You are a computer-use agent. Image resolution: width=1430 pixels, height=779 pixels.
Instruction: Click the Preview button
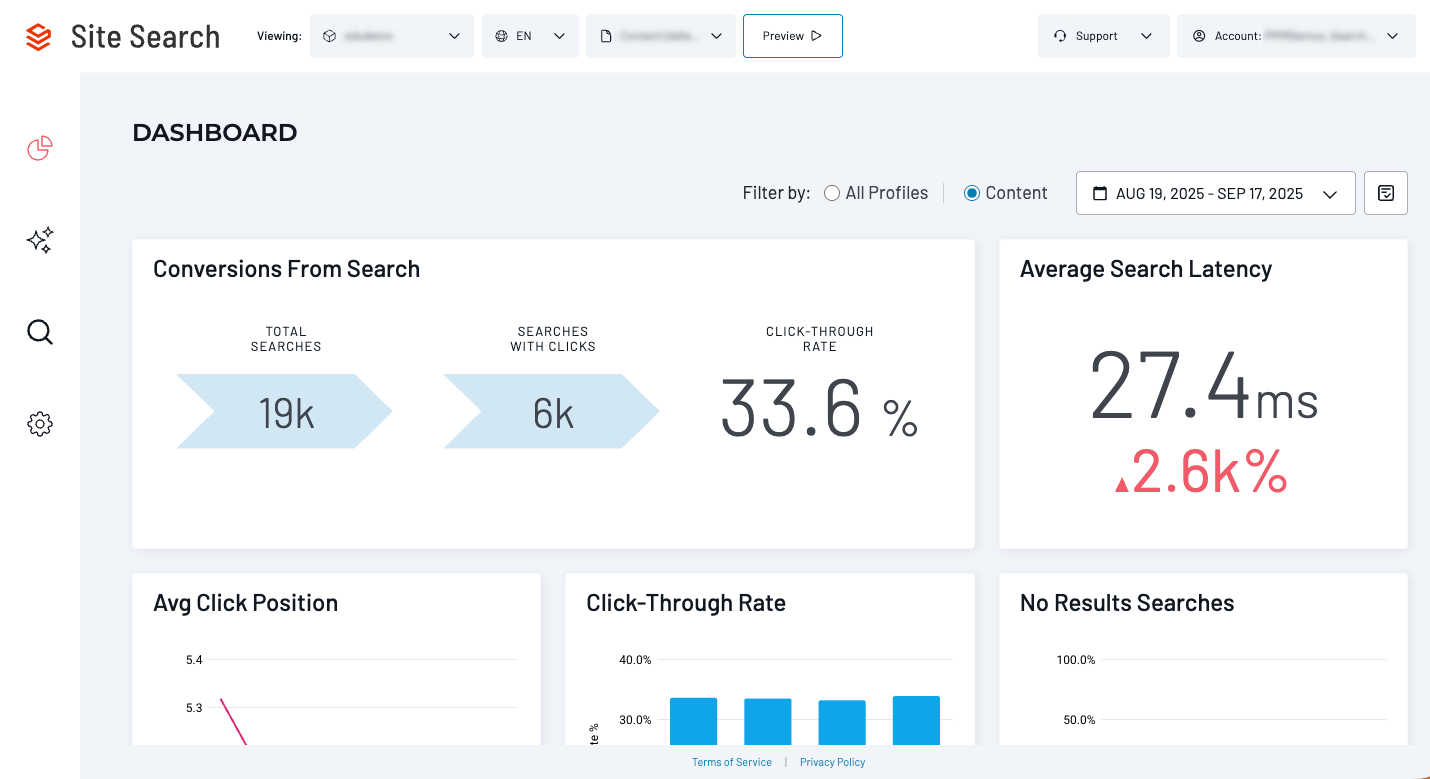pos(793,36)
